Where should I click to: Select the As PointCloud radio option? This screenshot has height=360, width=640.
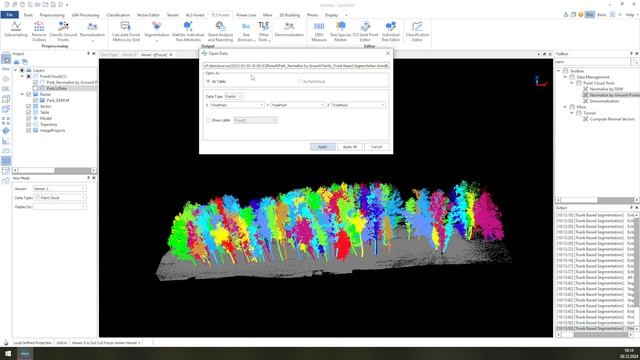(x=299, y=81)
